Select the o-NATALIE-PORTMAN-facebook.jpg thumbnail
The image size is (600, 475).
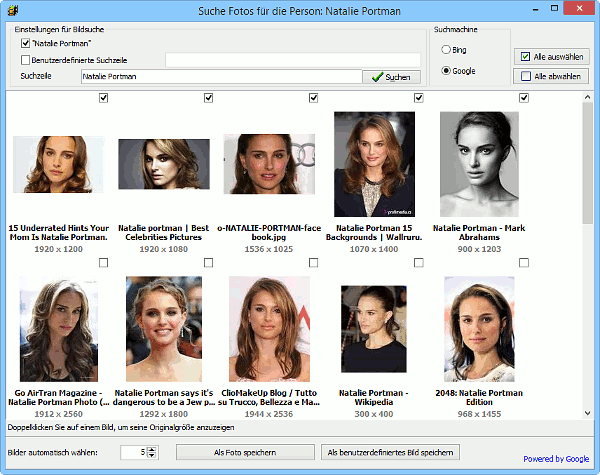(269, 164)
